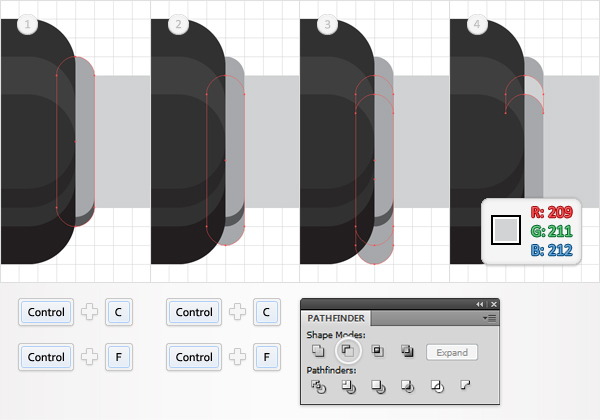Viewport: 600px width, 420px height.
Task: Select the Intersect shape mode icon
Action: [x=378, y=351]
